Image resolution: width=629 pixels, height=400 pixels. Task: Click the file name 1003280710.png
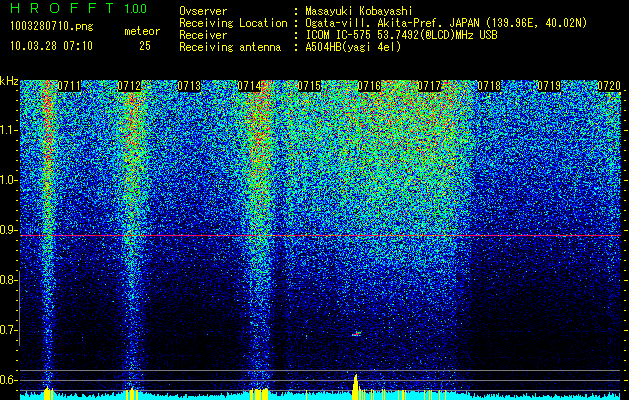(52, 27)
